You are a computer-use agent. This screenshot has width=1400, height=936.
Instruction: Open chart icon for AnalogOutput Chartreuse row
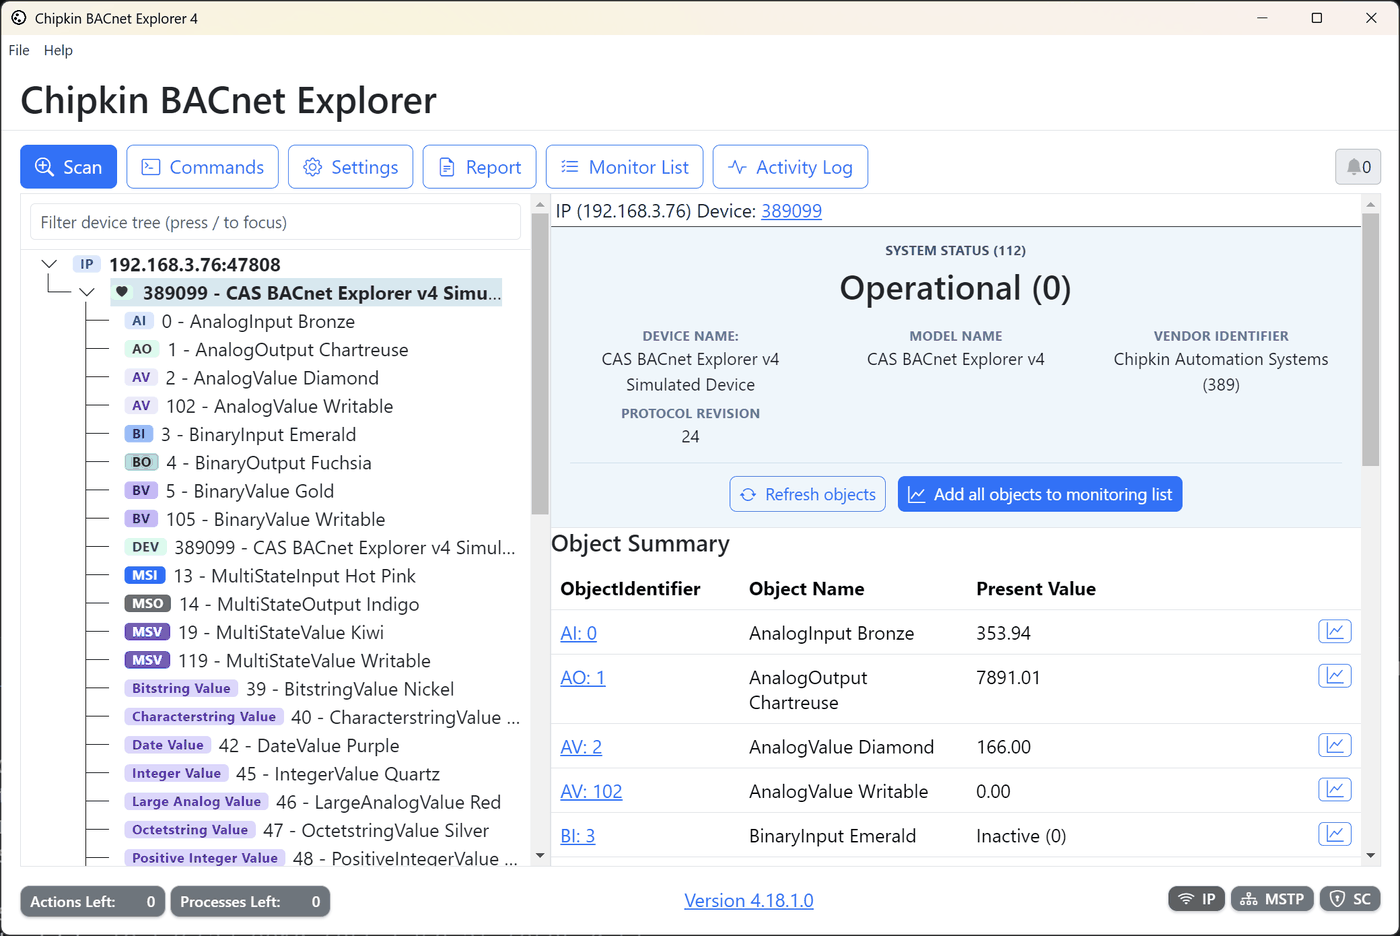(1335, 676)
